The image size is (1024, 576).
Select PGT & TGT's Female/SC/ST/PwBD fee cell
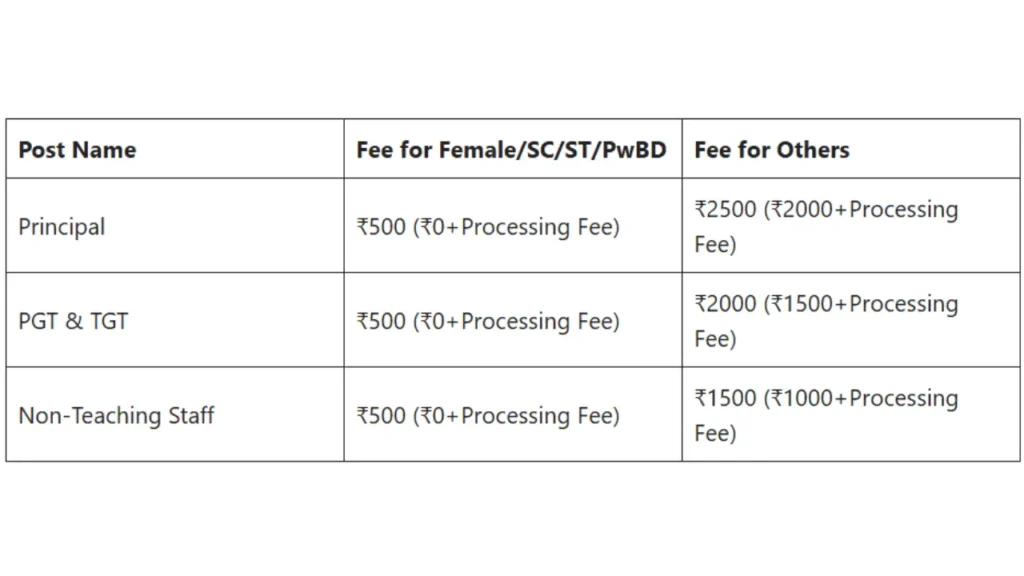tap(488, 321)
